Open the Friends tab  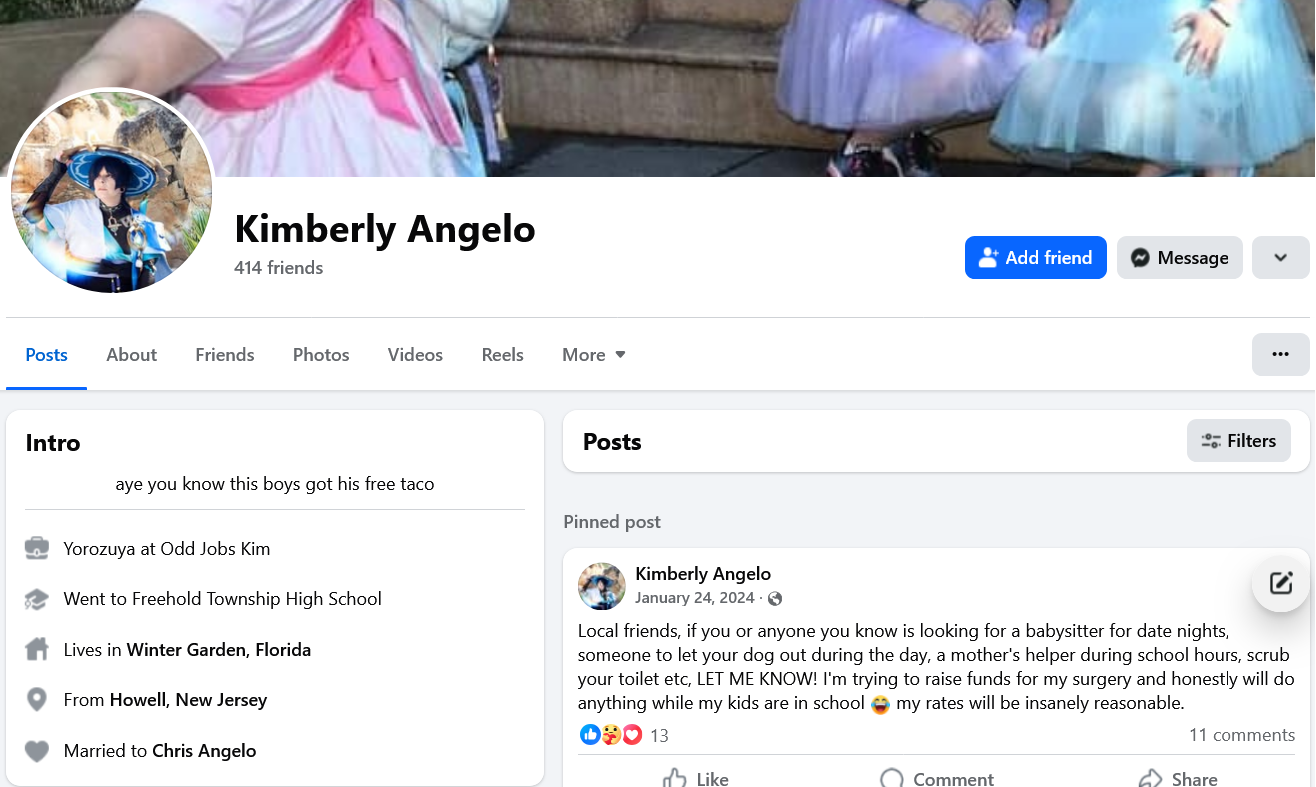point(224,355)
